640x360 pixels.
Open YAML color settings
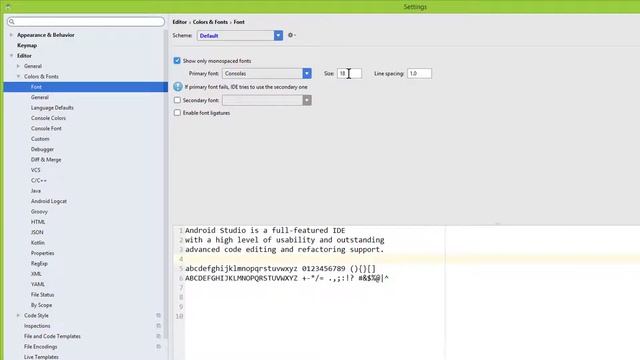[38, 284]
